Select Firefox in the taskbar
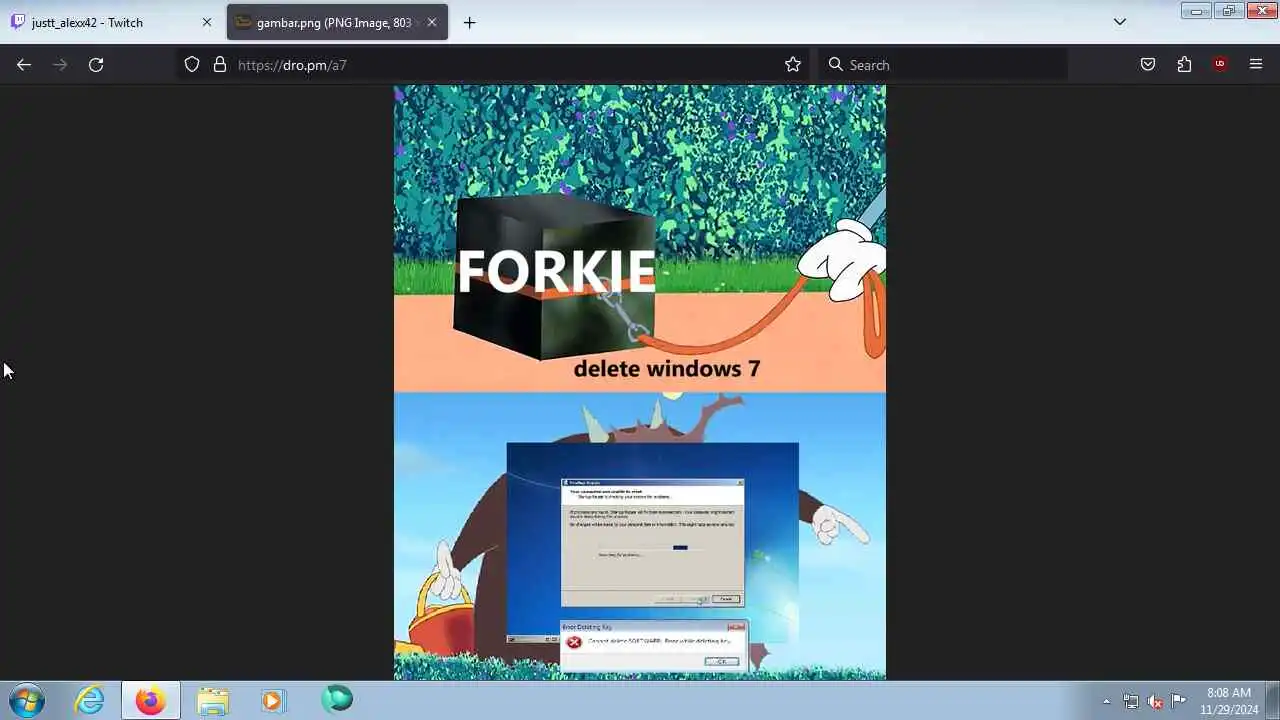1280x720 pixels. click(x=151, y=701)
